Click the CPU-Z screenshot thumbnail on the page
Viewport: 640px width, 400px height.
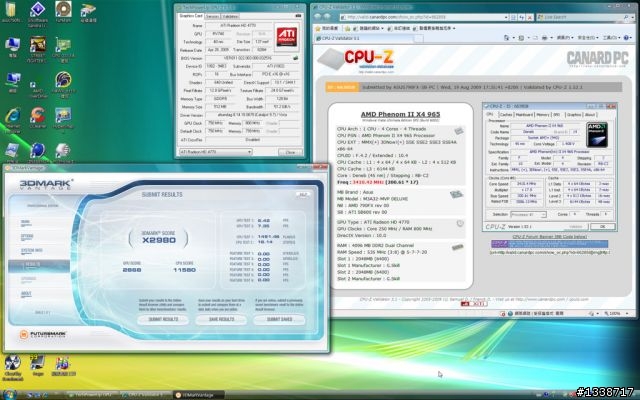tap(549, 167)
